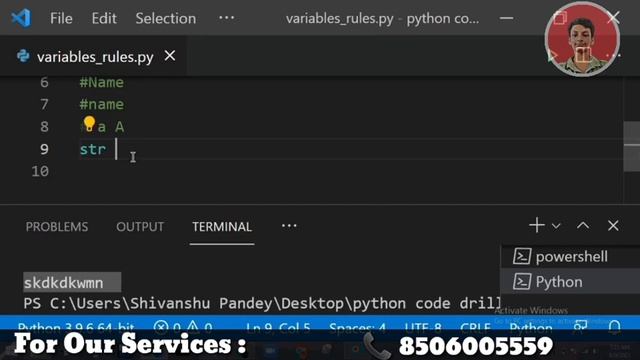Click the Python terminal icon
The width and height of the screenshot is (640, 360).
pos(522,282)
